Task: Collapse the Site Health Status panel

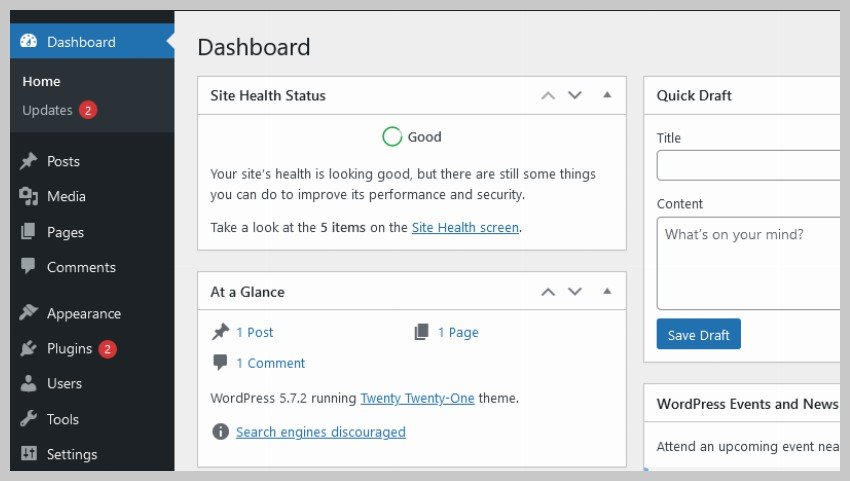Action: coord(607,95)
